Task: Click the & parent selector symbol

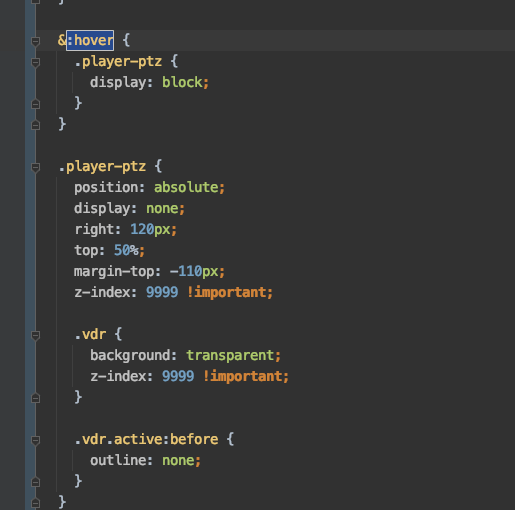Action: click(62, 40)
